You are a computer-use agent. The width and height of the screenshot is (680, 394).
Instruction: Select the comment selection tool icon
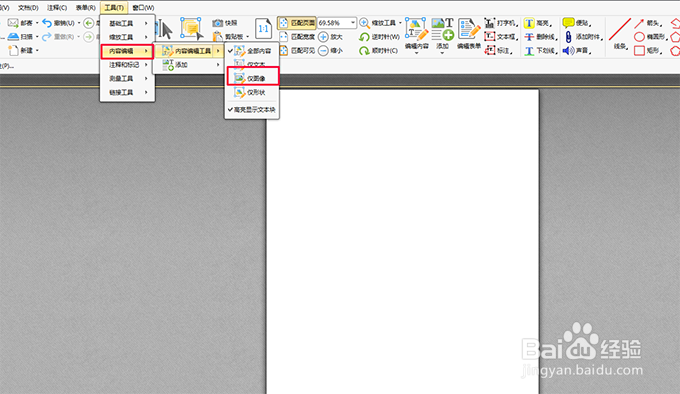pos(191,29)
